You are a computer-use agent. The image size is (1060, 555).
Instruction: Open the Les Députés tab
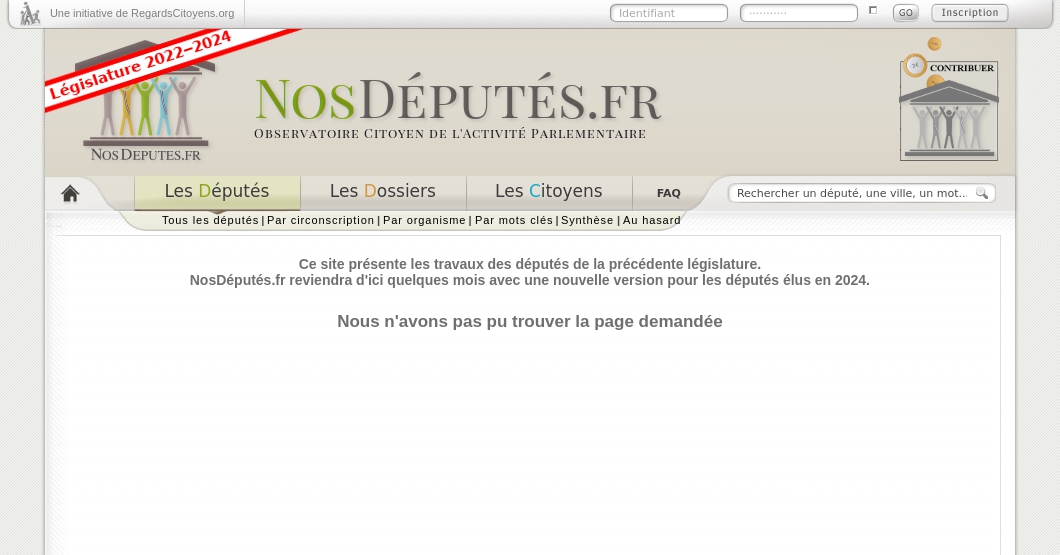[217, 192]
